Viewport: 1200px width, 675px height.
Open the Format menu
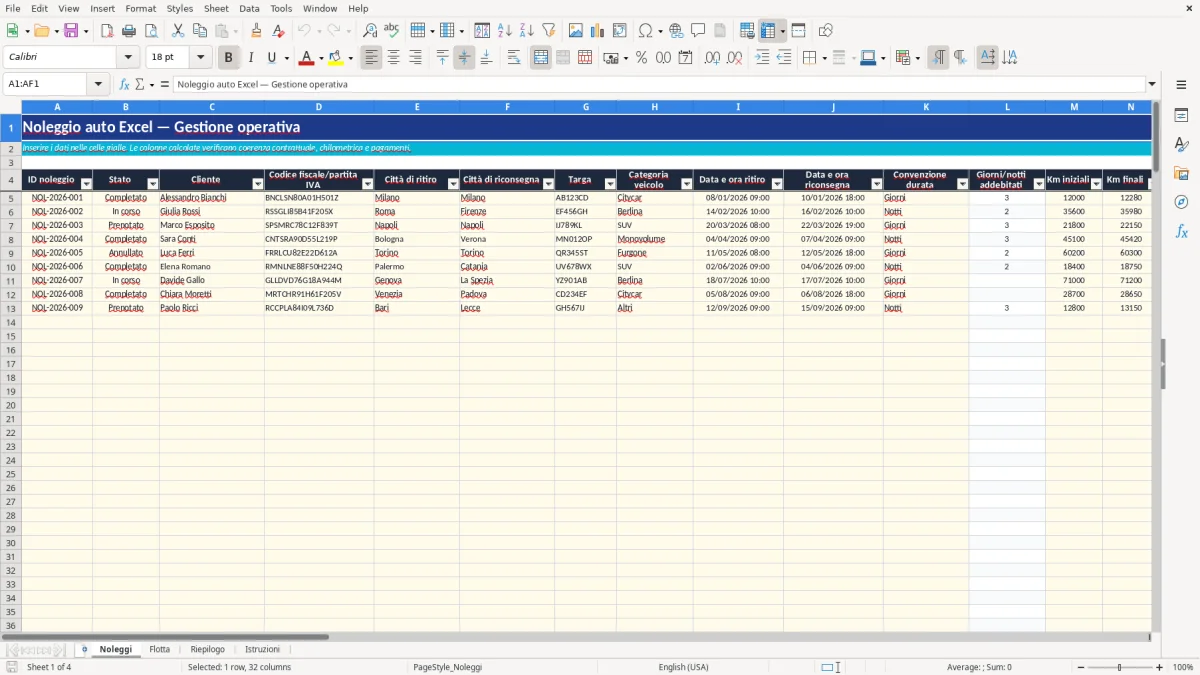tap(140, 8)
